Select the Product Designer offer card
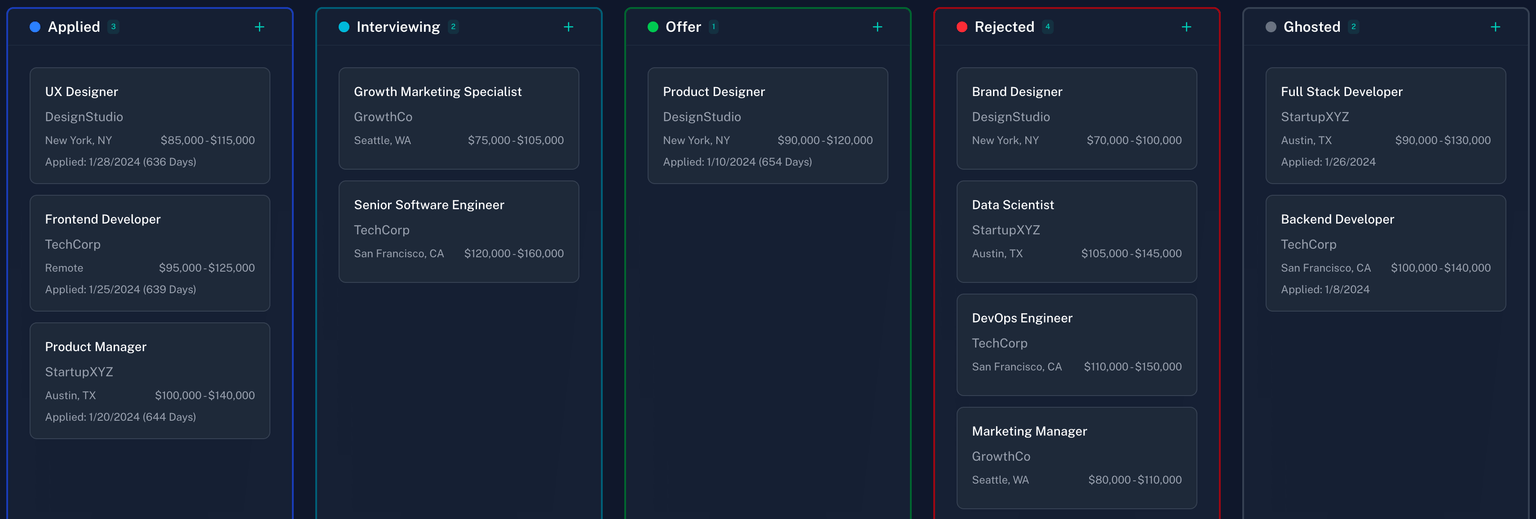 coord(768,125)
